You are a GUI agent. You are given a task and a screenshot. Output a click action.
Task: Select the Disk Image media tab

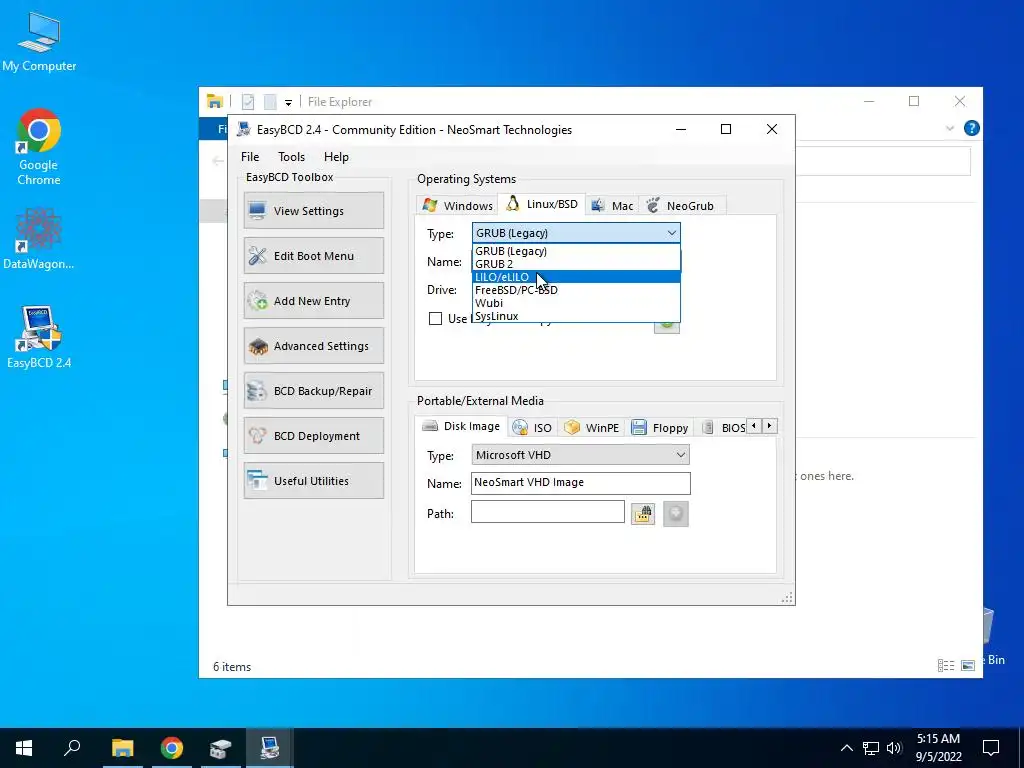[x=461, y=426]
